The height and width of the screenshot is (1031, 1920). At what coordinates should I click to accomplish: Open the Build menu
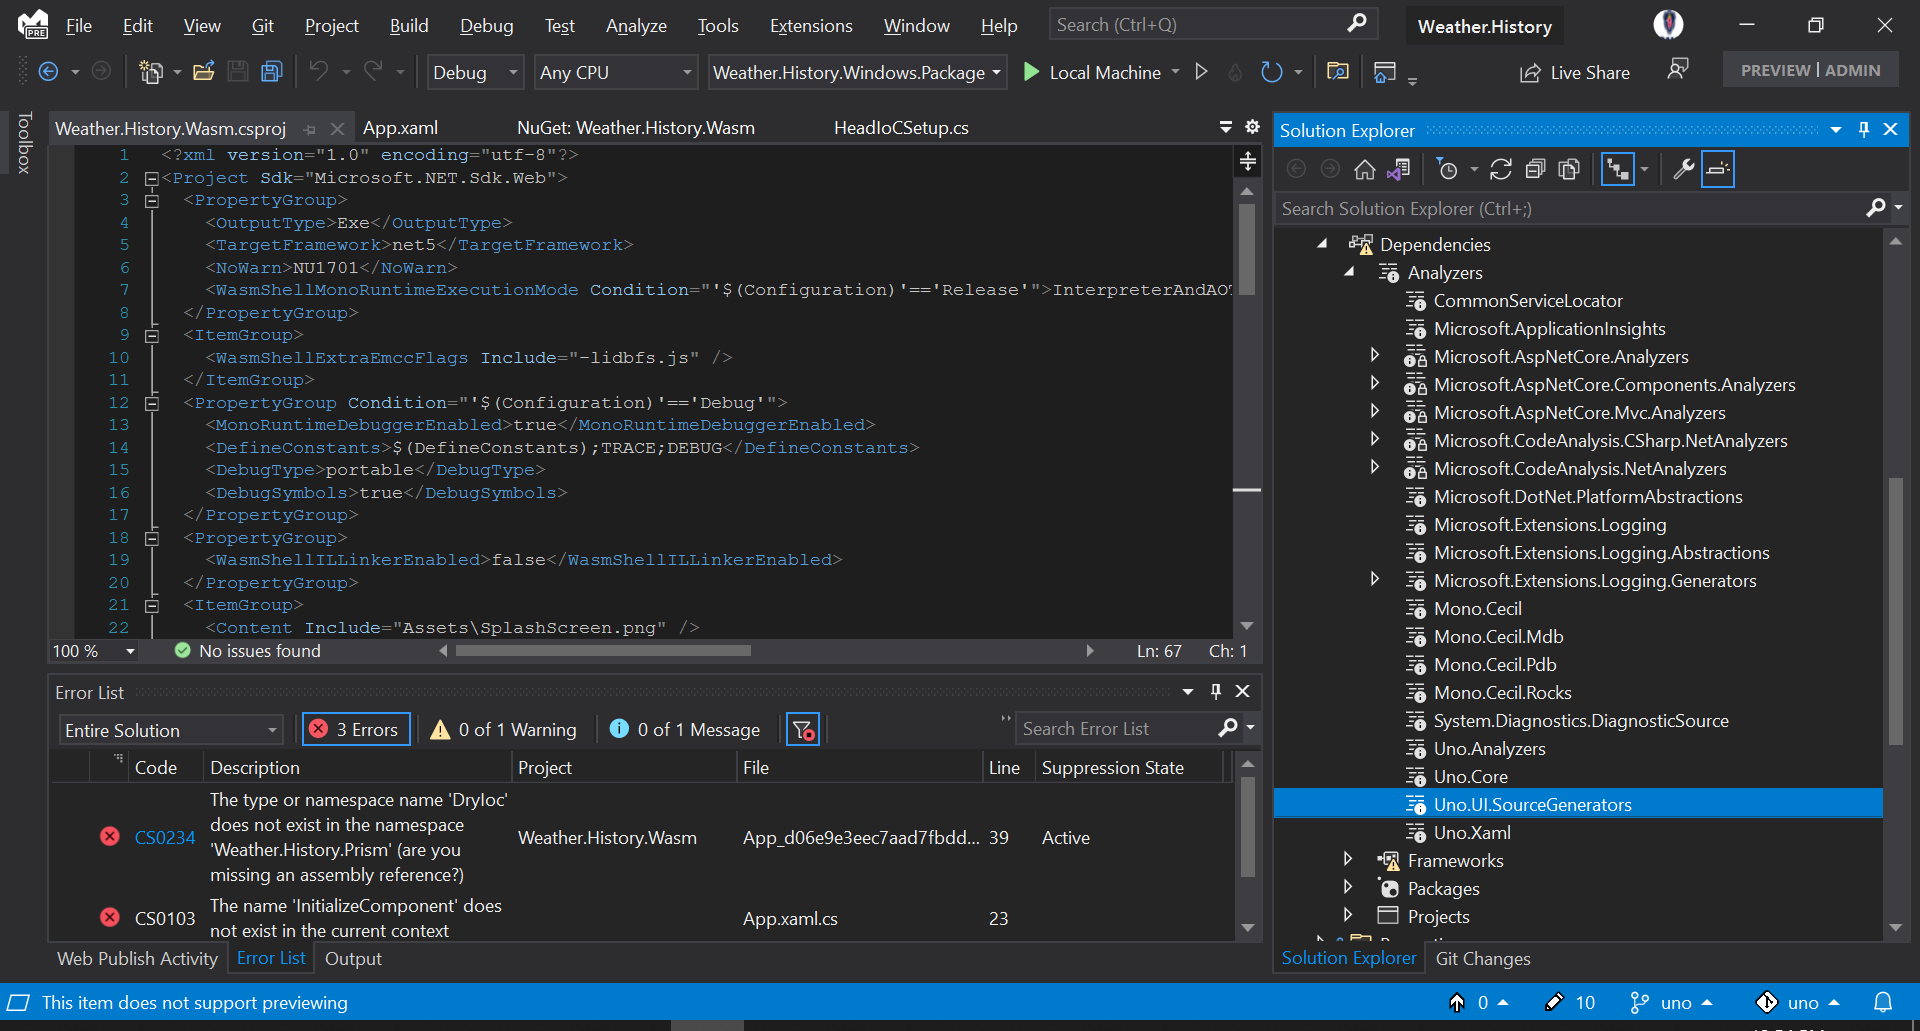tap(408, 25)
